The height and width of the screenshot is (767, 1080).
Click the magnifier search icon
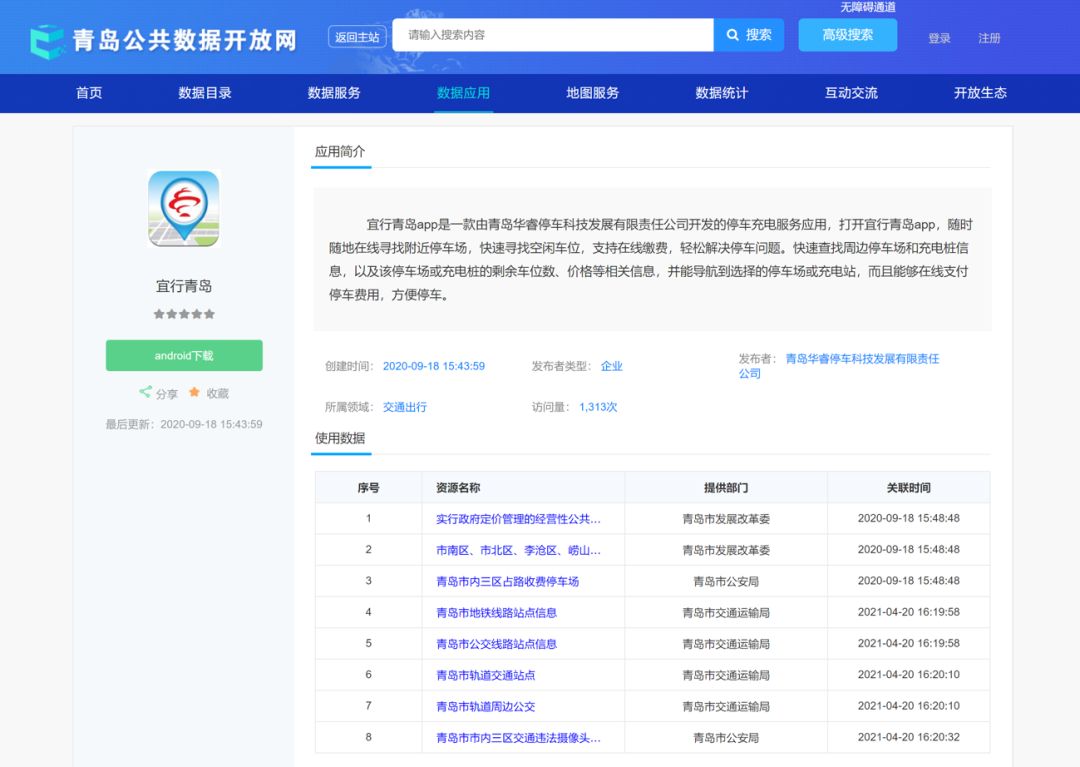732,35
